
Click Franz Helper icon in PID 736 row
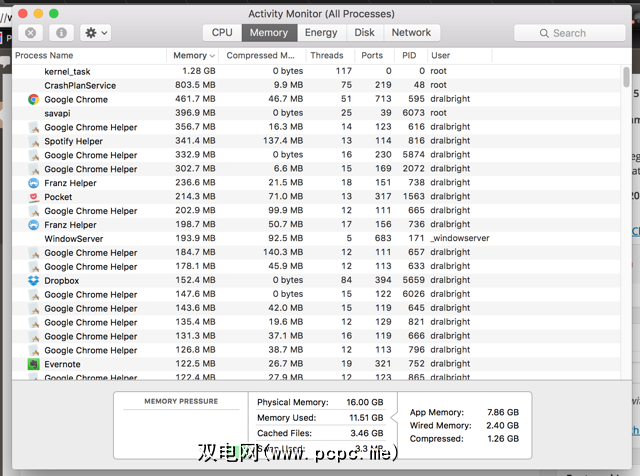pyautogui.click(x=33, y=225)
